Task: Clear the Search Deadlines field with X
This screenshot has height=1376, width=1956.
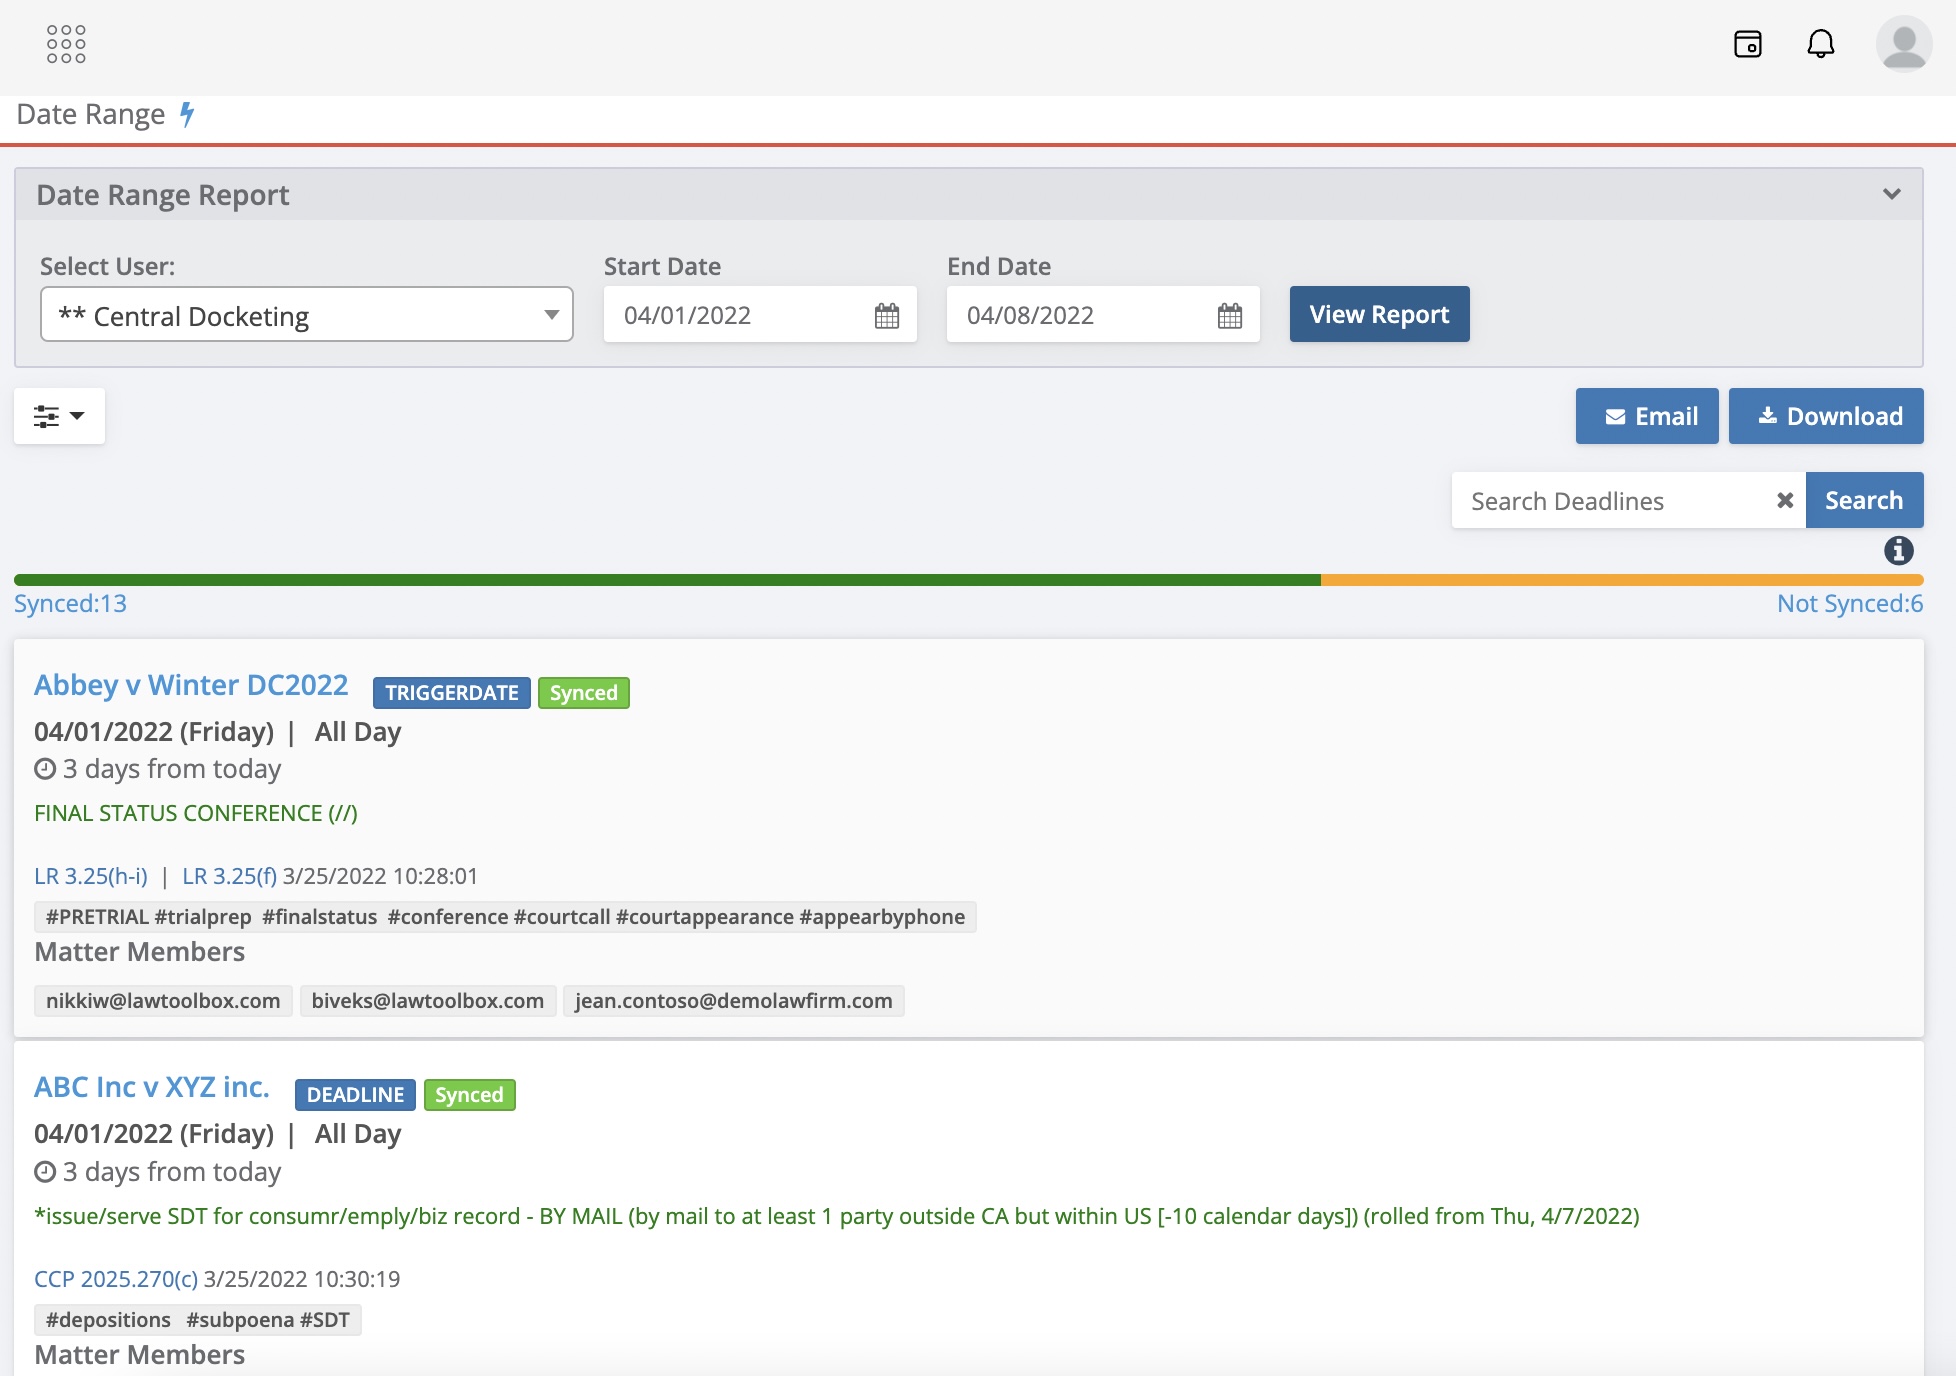Action: 1784,500
